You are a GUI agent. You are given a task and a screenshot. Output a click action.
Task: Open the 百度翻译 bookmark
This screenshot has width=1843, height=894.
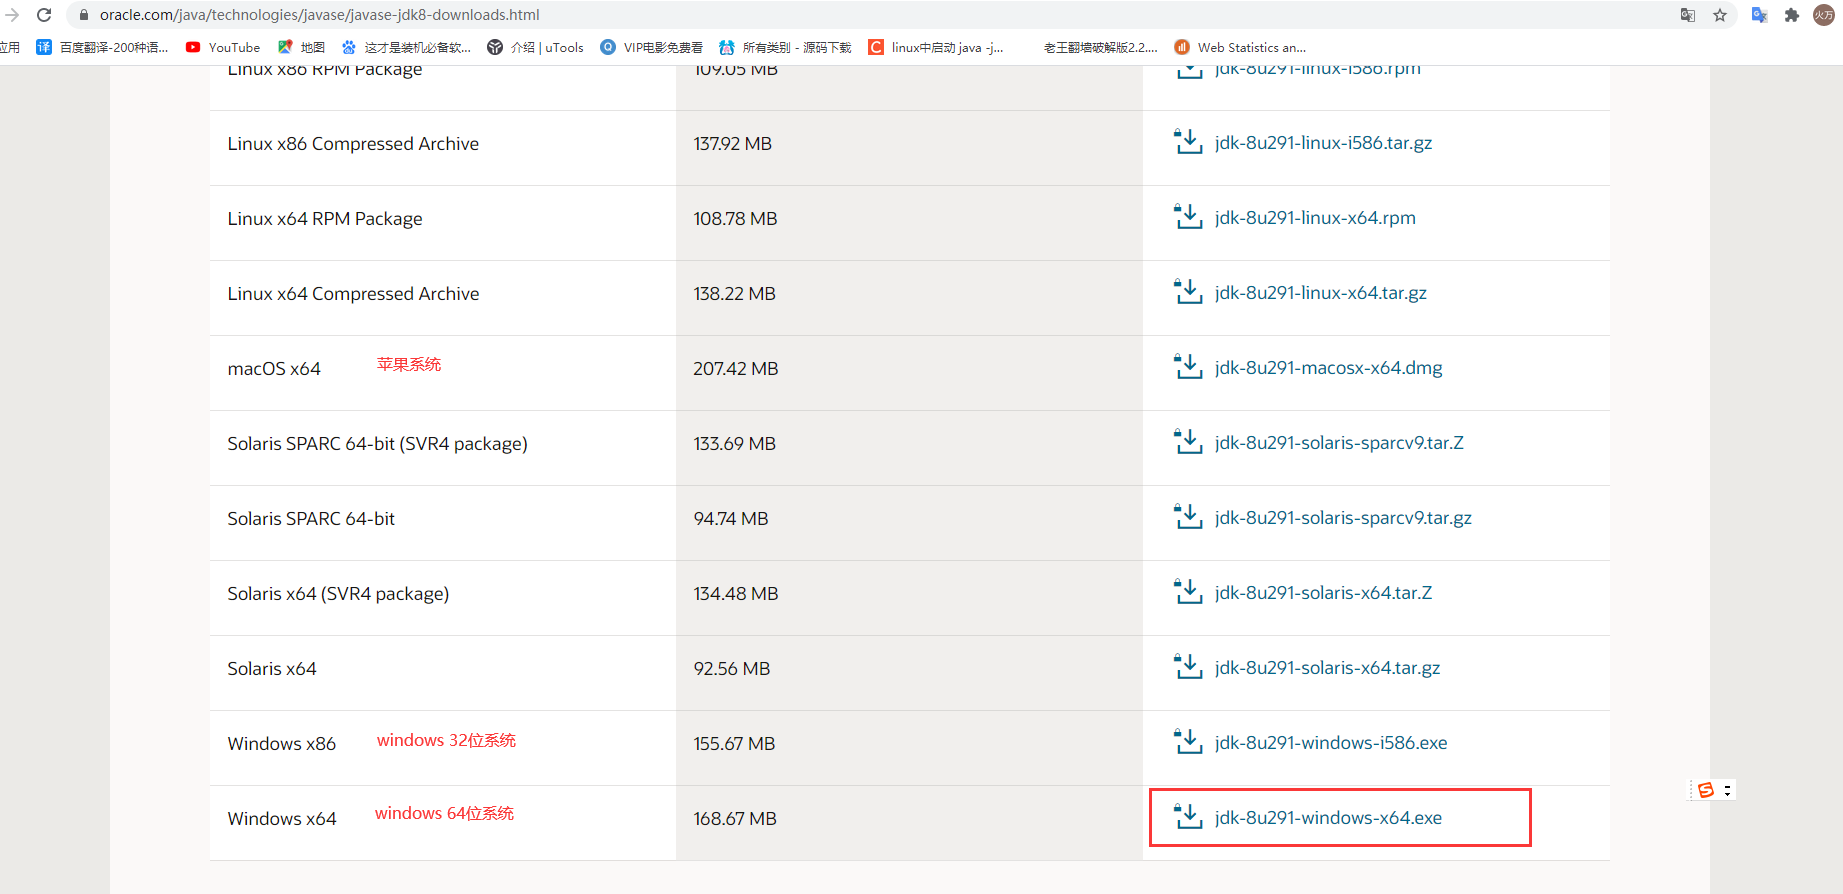102,47
